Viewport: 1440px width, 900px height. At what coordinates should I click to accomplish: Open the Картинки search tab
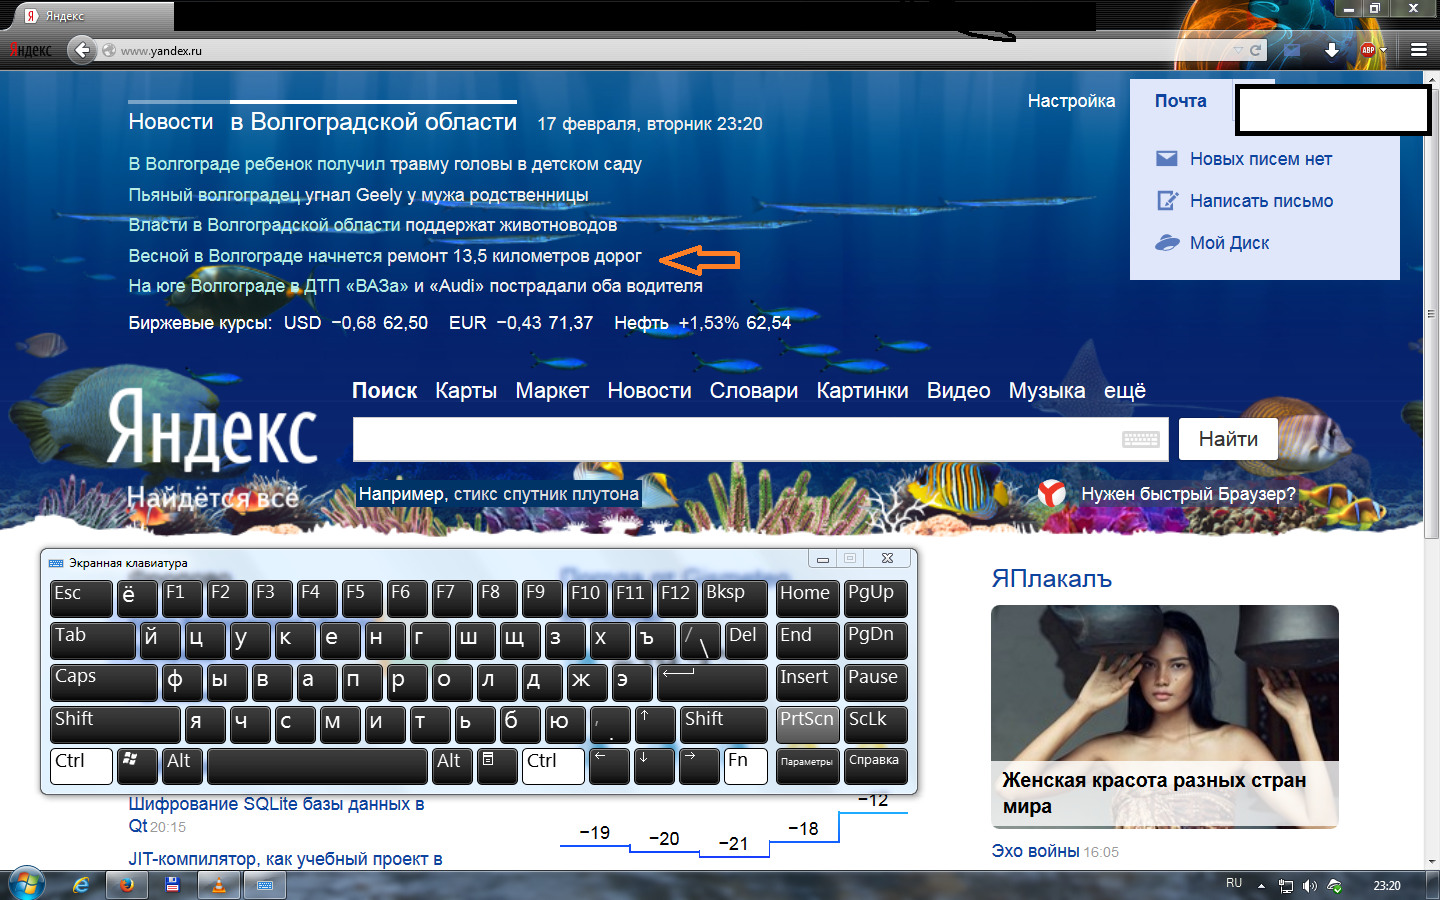coord(862,391)
